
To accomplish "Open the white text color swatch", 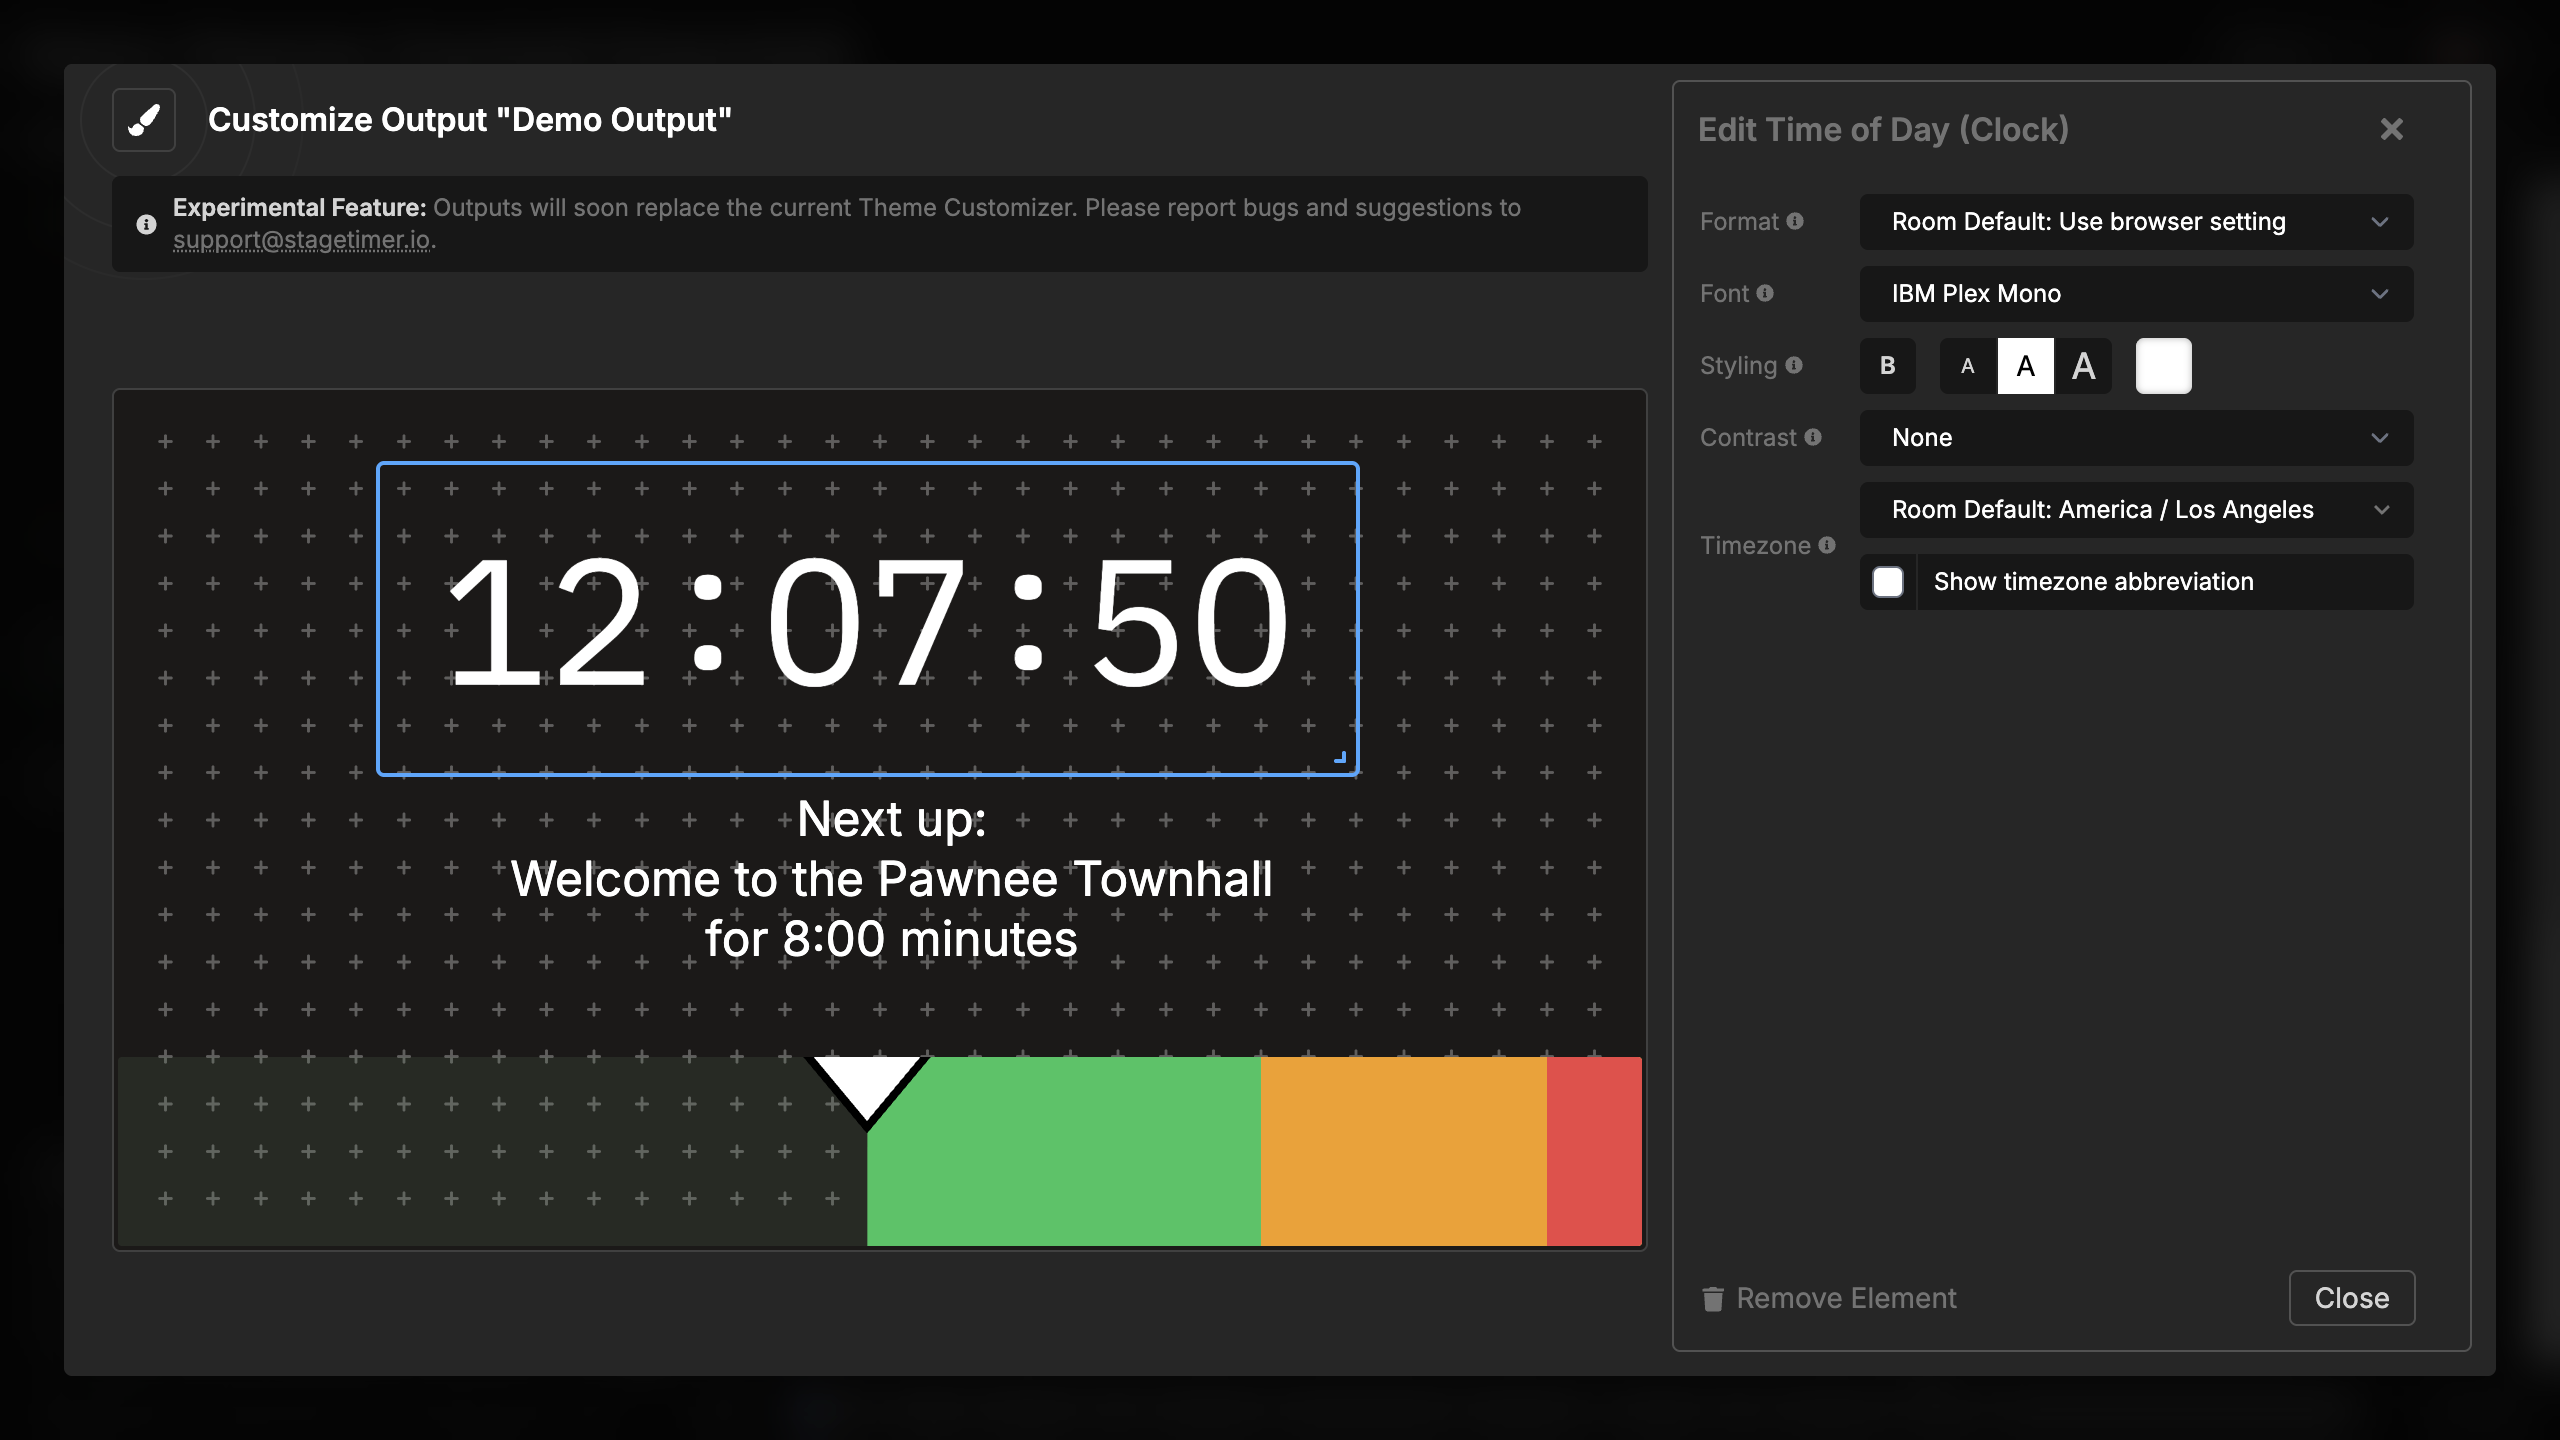I will pos(2163,365).
